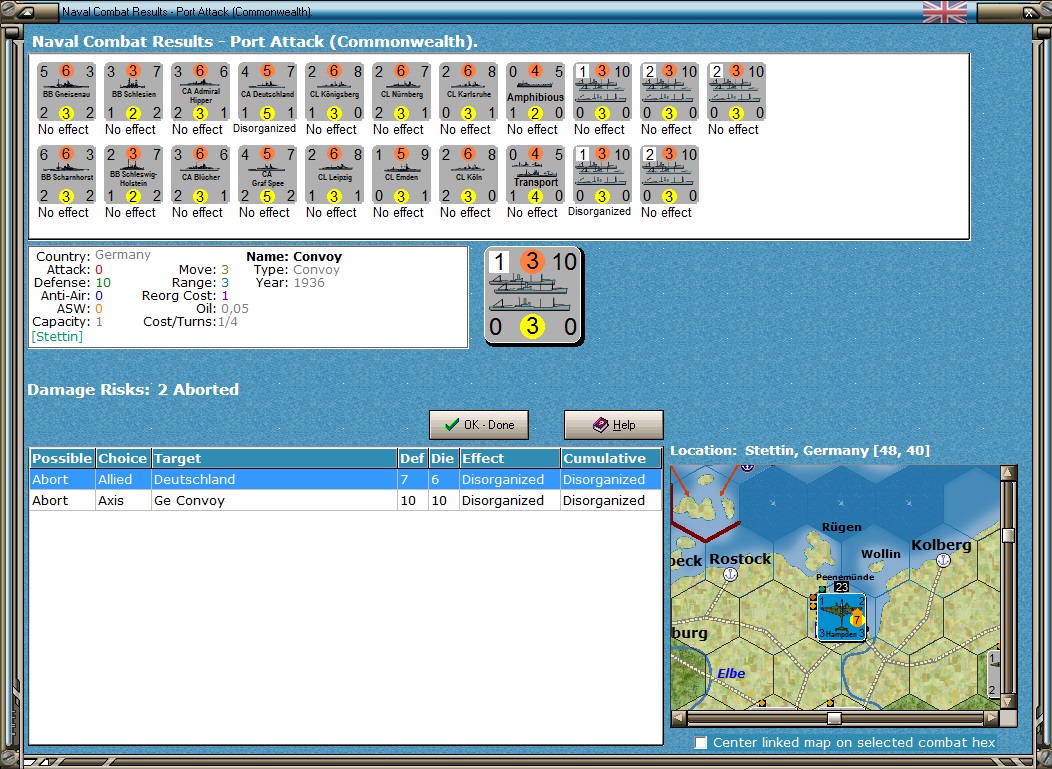Screen dimensions: 1052x769
Task: Click the 23 stack marker on map
Action: pos(841,587)
